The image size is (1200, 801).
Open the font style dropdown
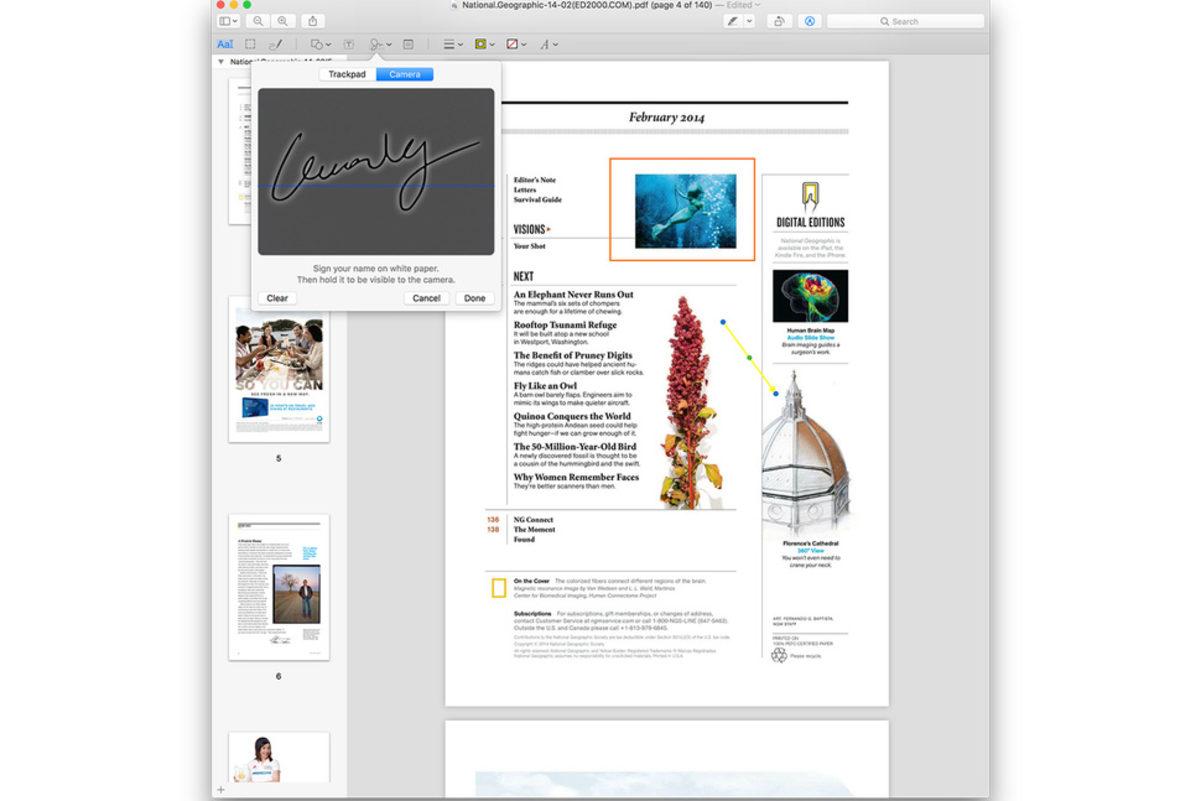click(546, 44)
